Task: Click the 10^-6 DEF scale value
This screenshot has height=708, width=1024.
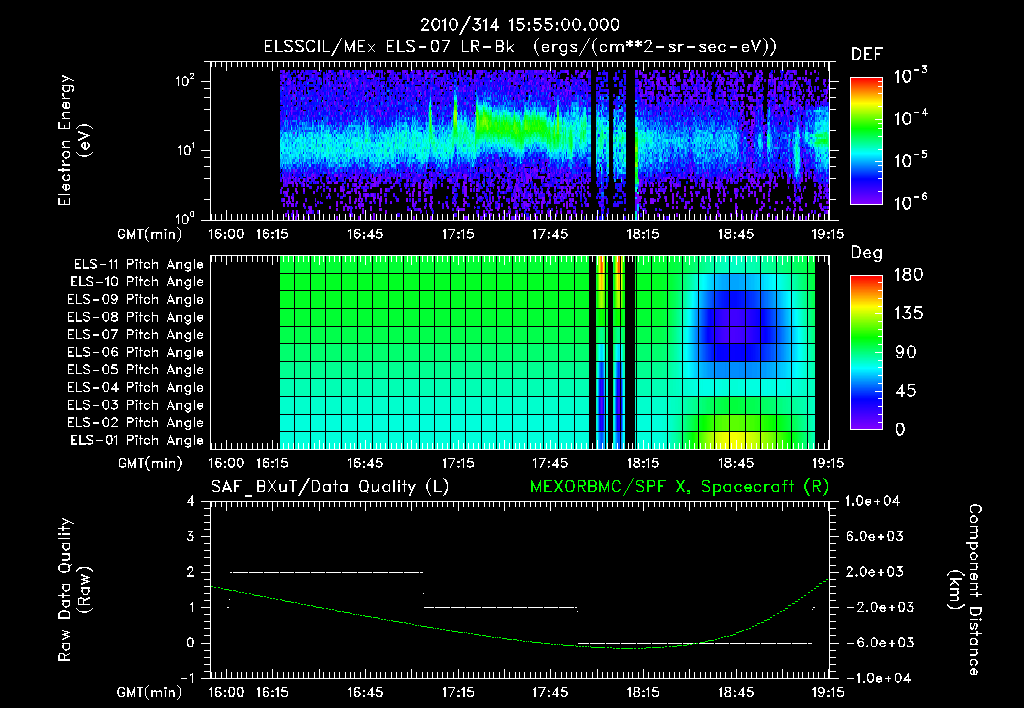Action: [x=910, y=202]
